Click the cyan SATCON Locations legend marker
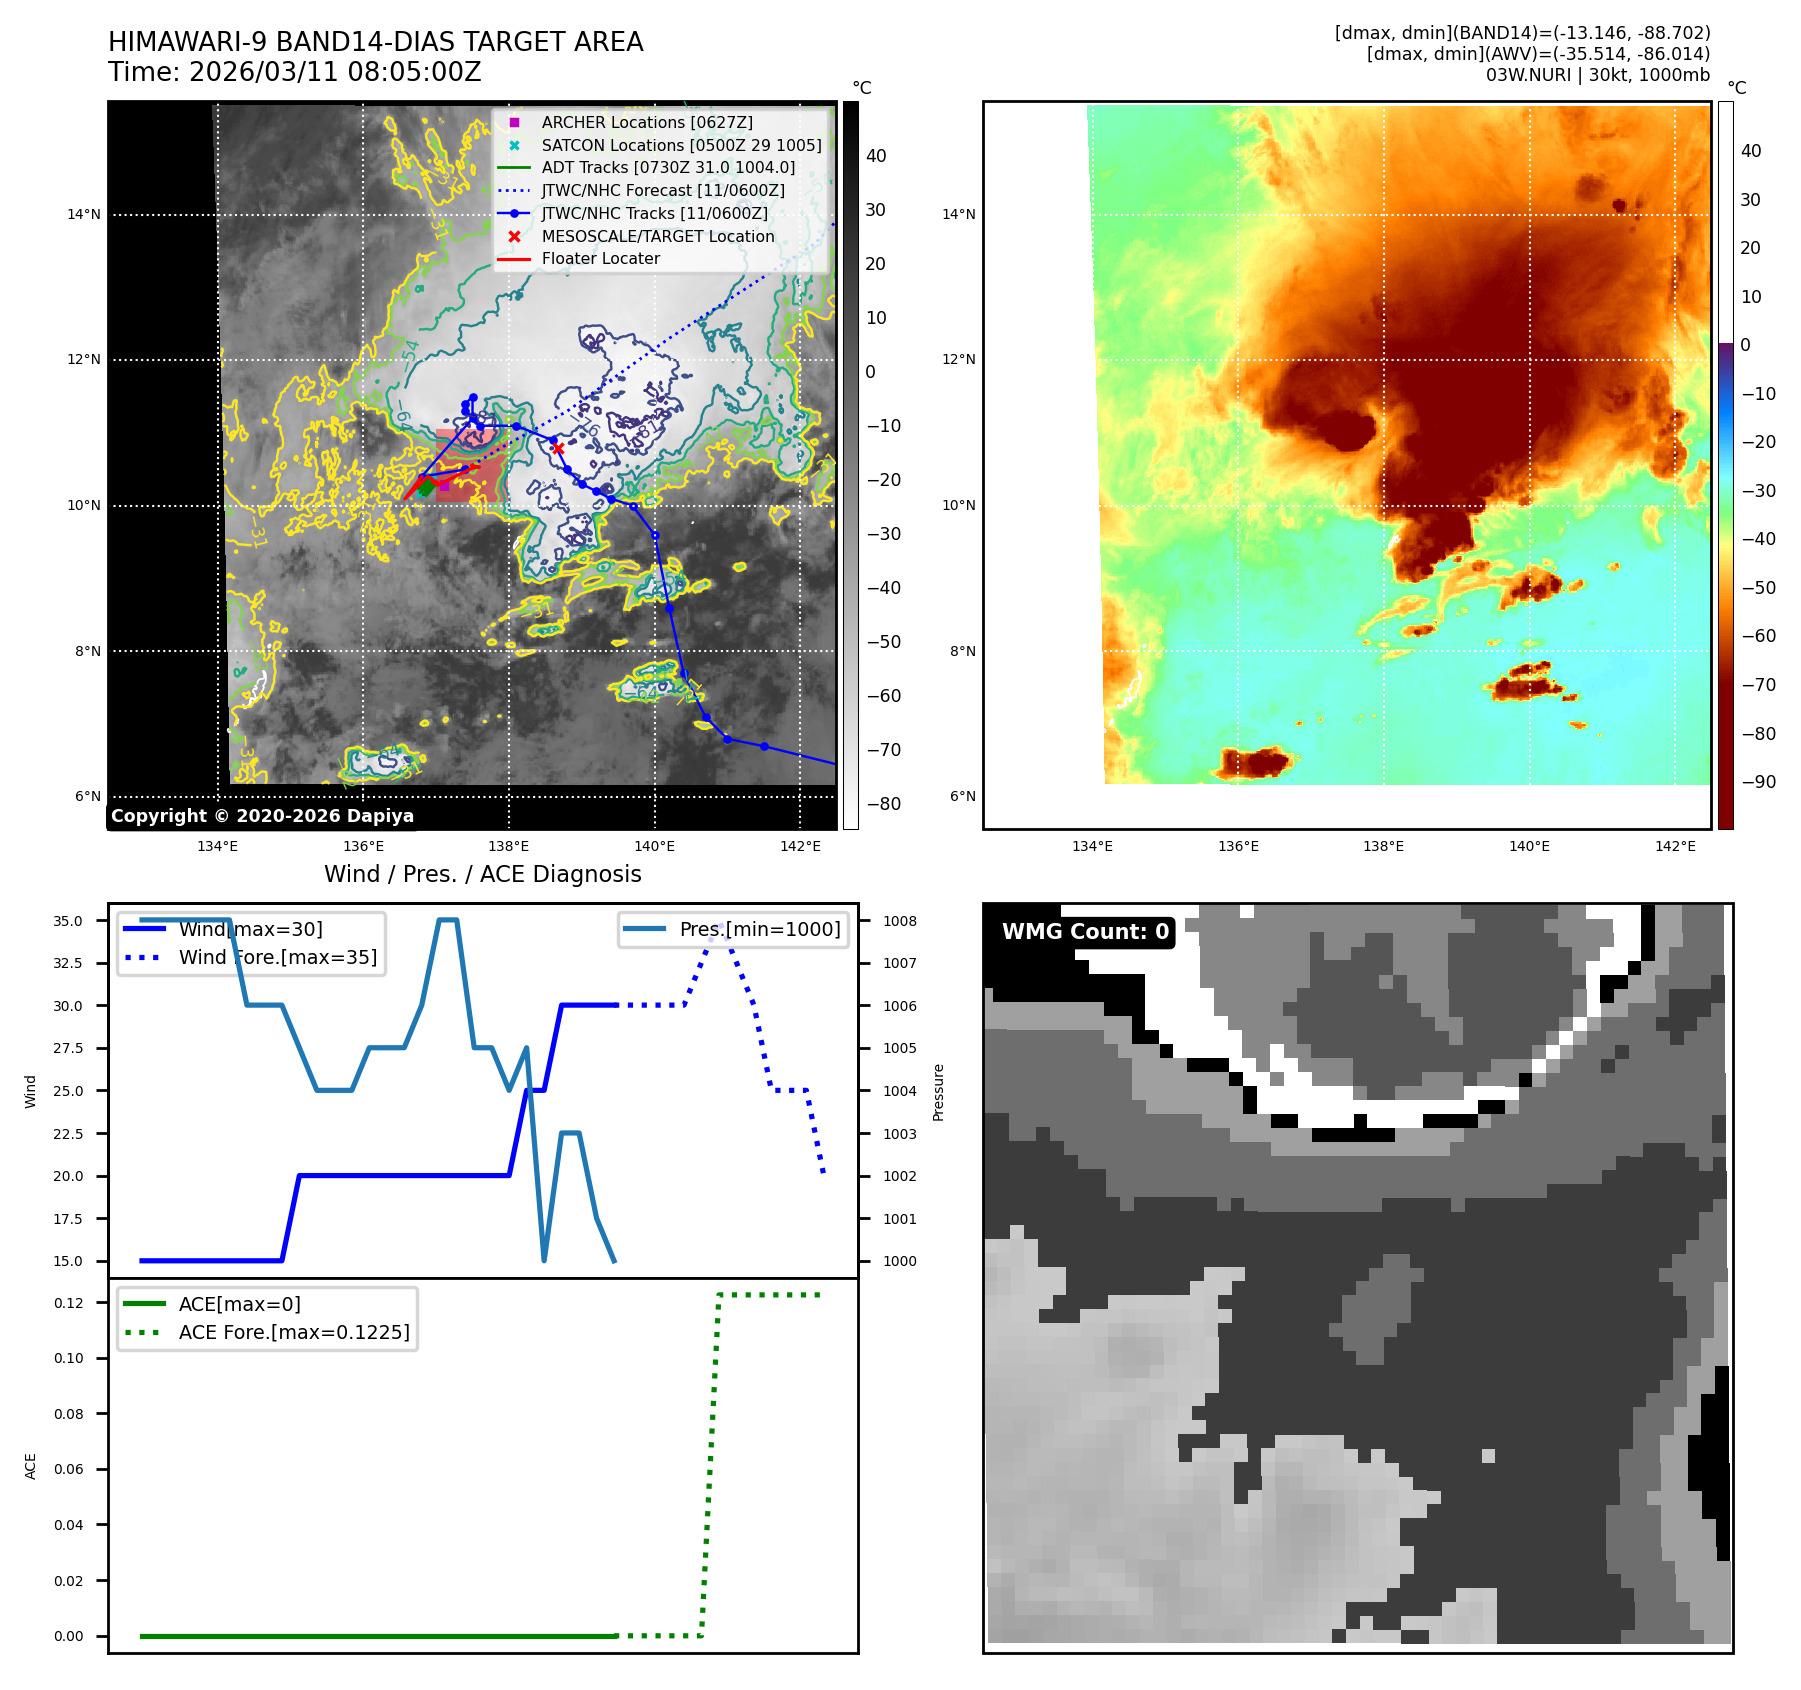Screen dimensions: 1801x1690 (x=514, y=145)
